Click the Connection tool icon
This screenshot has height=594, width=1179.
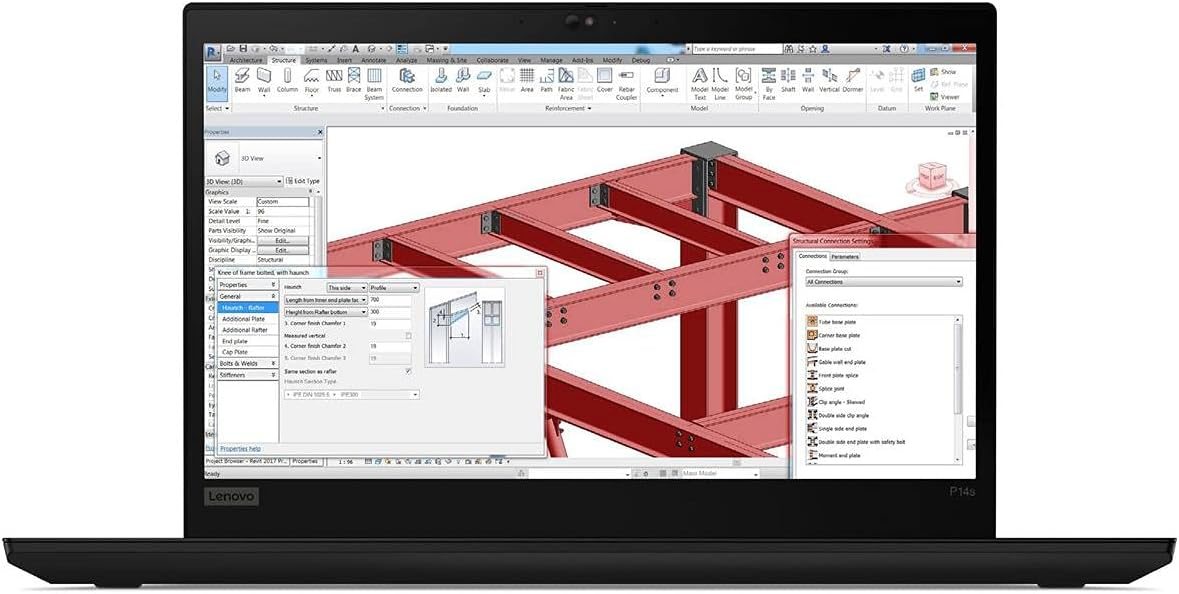click(407, 80)
